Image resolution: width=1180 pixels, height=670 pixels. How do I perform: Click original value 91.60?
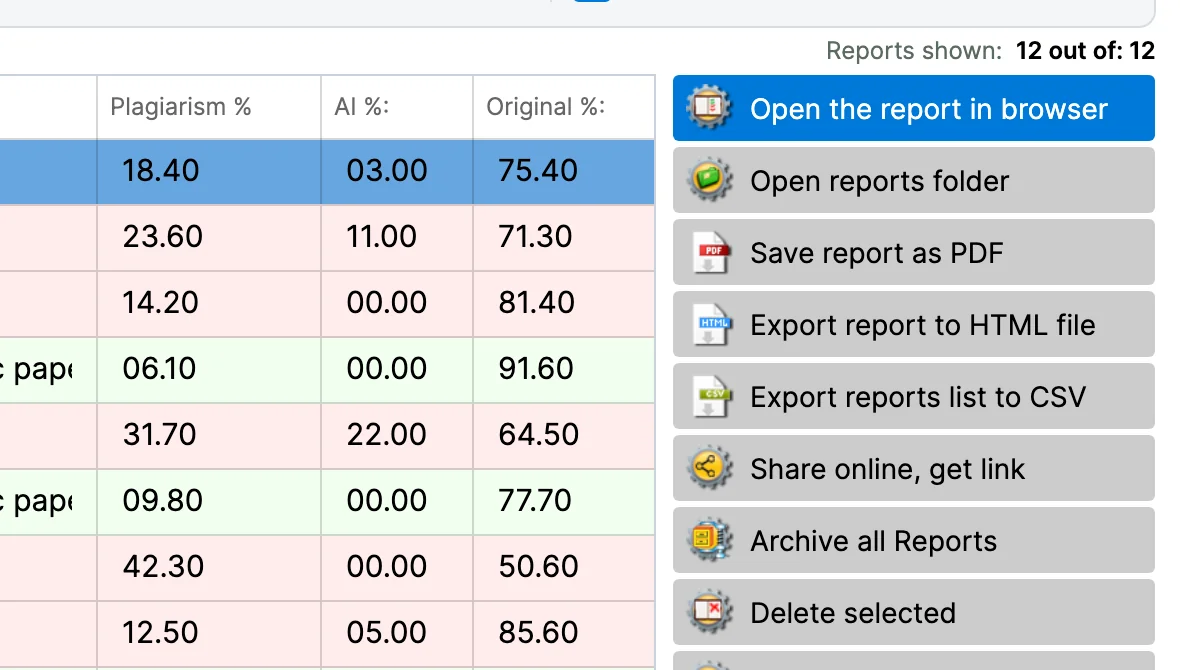click(536, 369)
